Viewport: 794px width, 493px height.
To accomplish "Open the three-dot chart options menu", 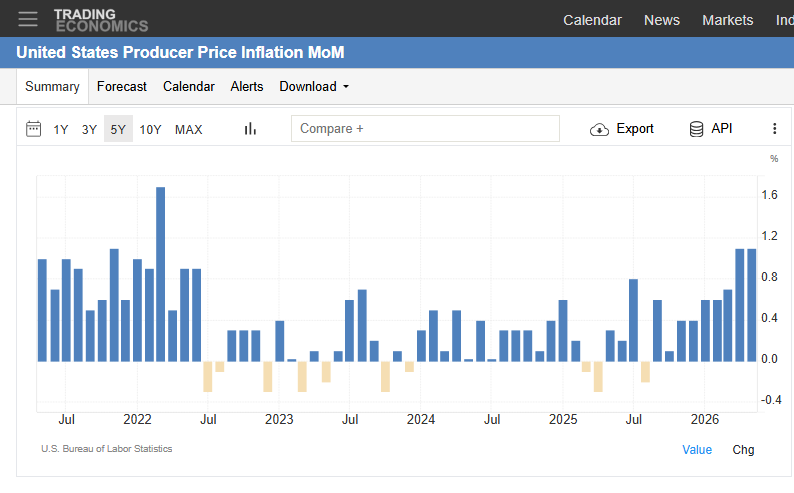I will [774, 129].
